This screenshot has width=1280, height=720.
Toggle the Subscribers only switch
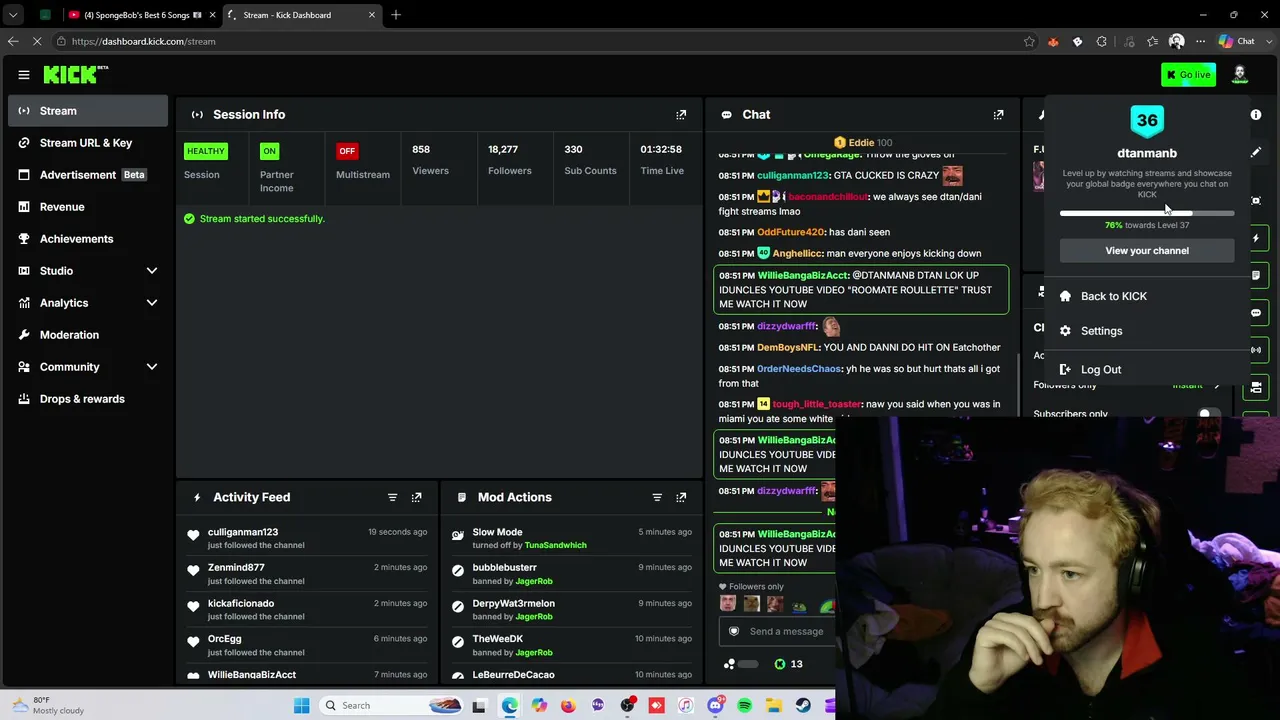click(x=1209, y=414)
